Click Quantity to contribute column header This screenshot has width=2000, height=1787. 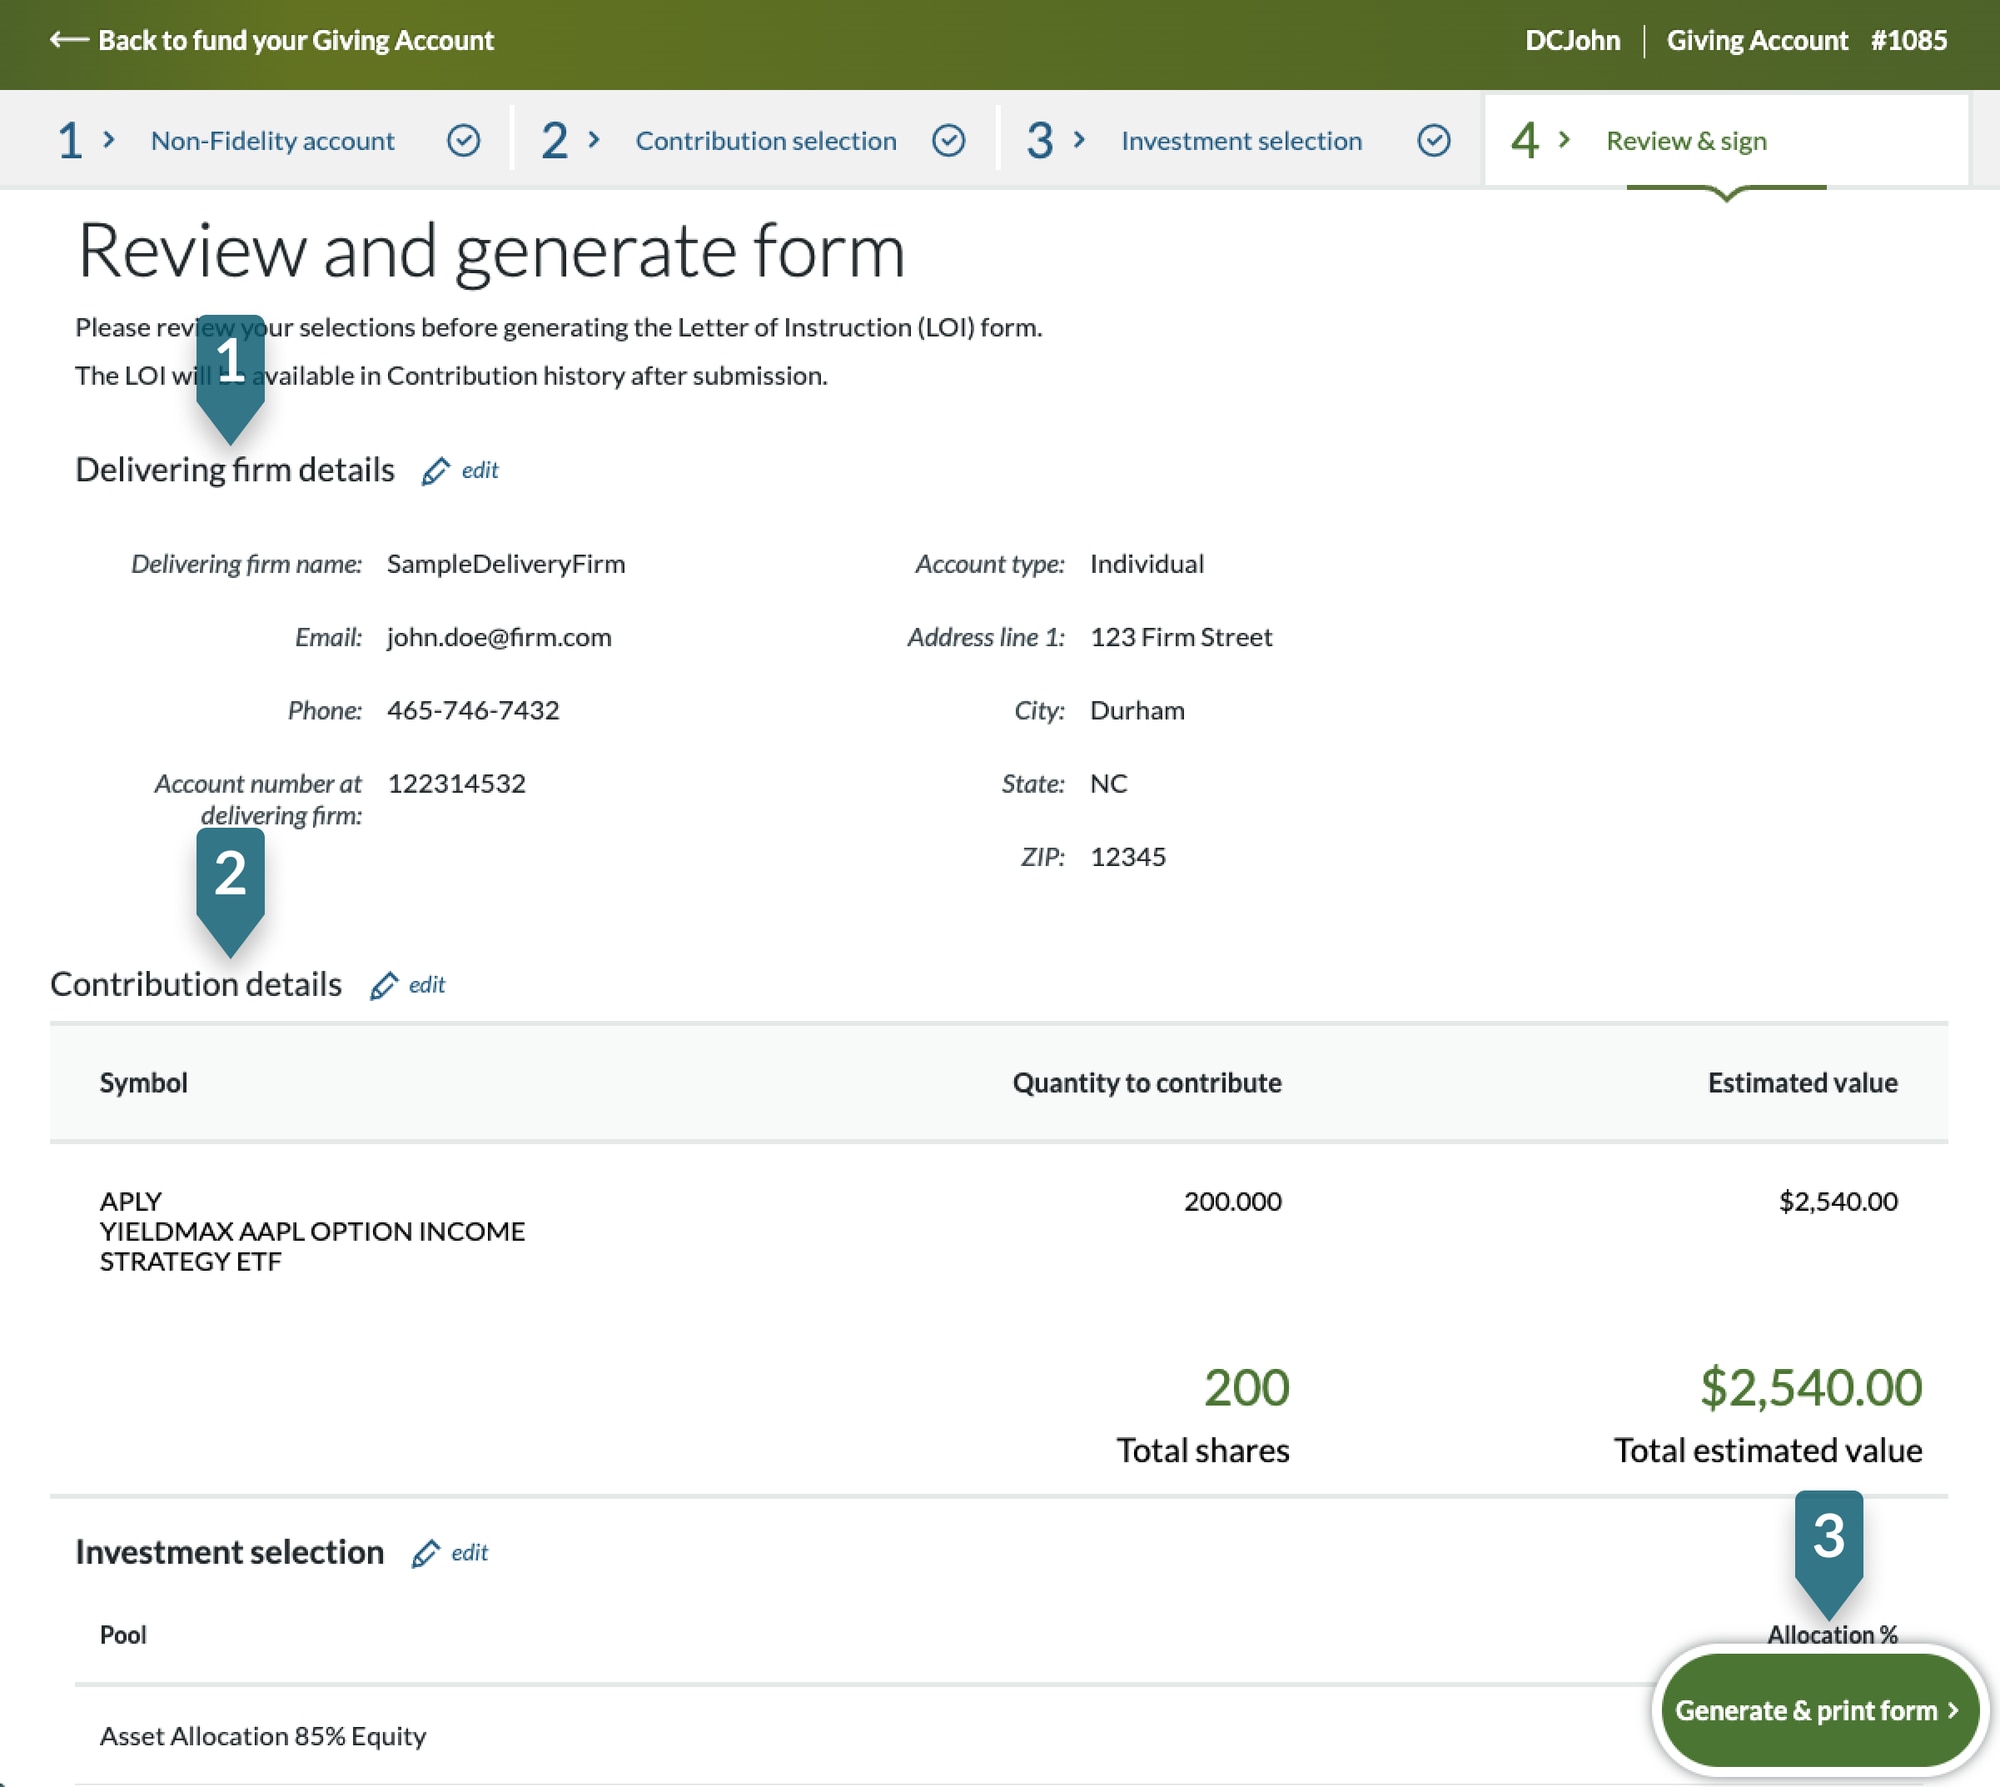point(1147,1083)
